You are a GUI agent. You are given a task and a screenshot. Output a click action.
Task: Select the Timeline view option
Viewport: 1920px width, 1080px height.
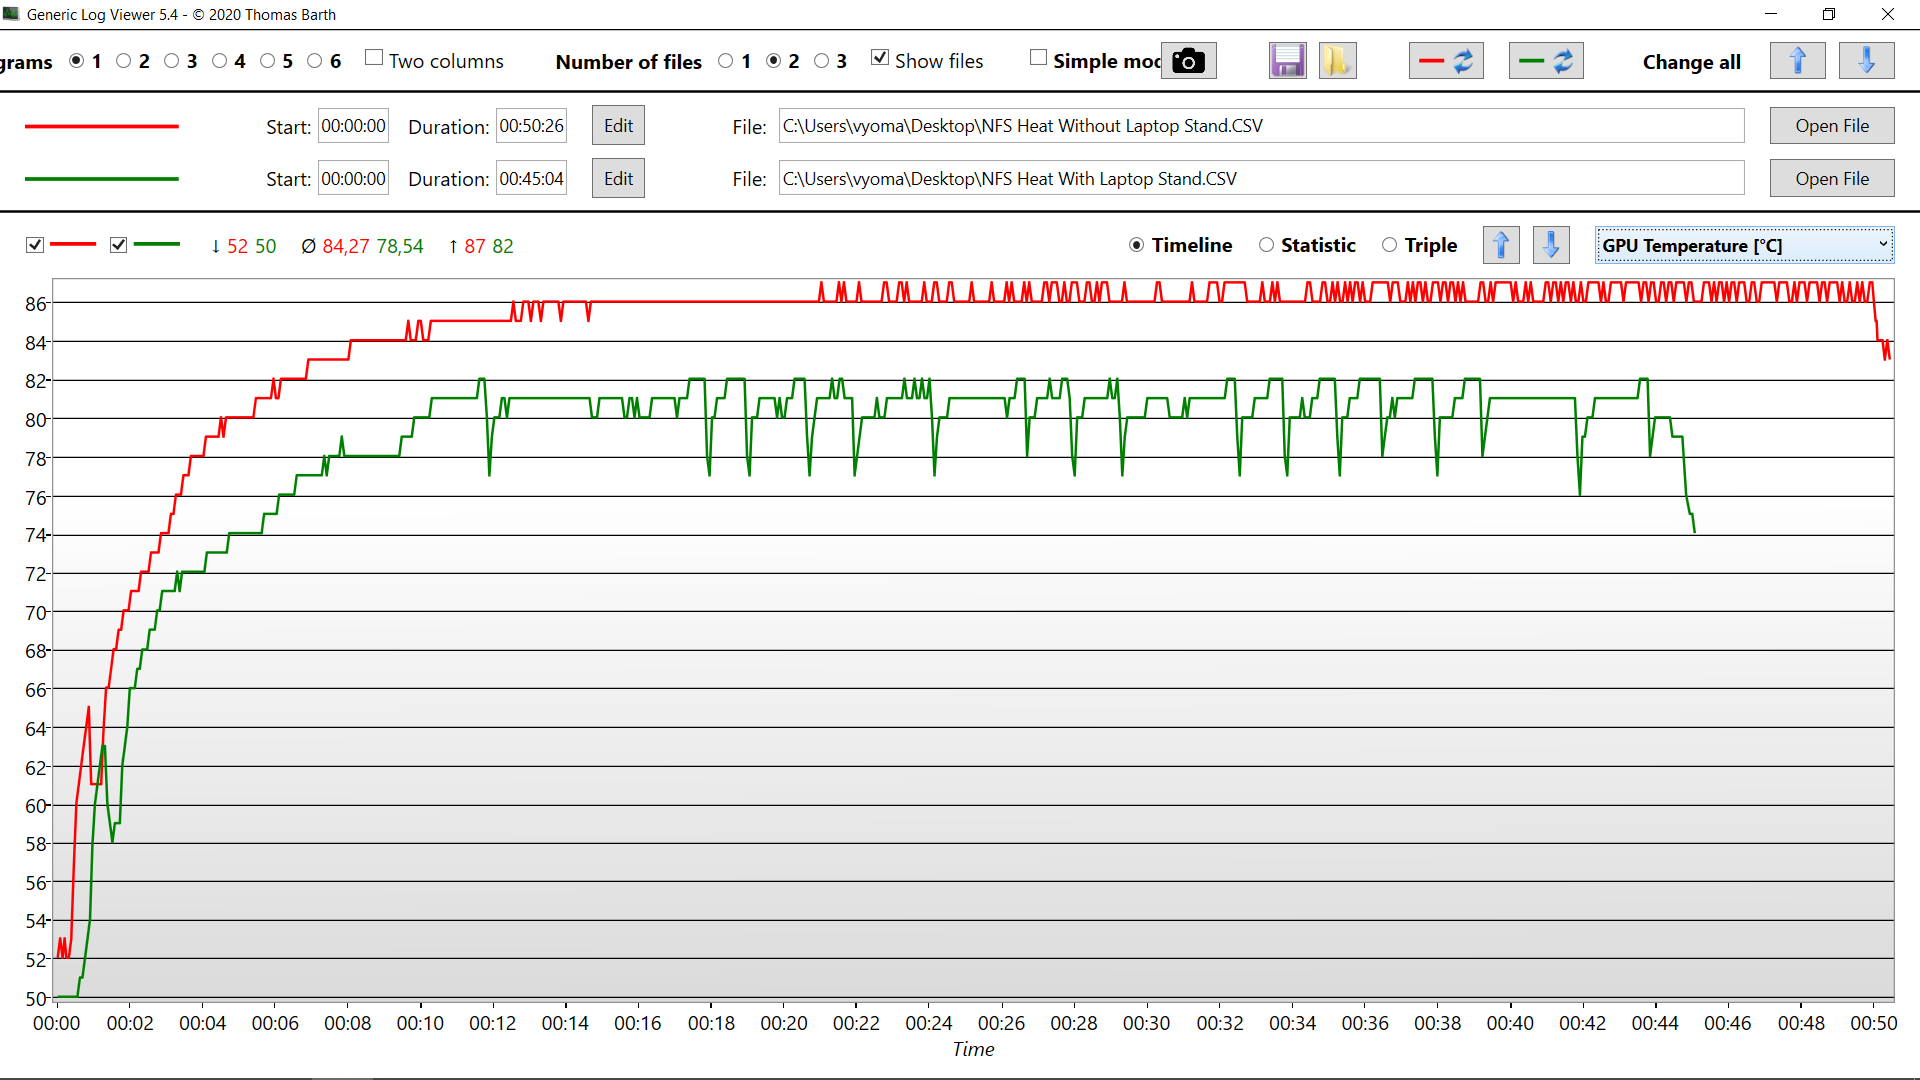click(x=1137, y=245)
